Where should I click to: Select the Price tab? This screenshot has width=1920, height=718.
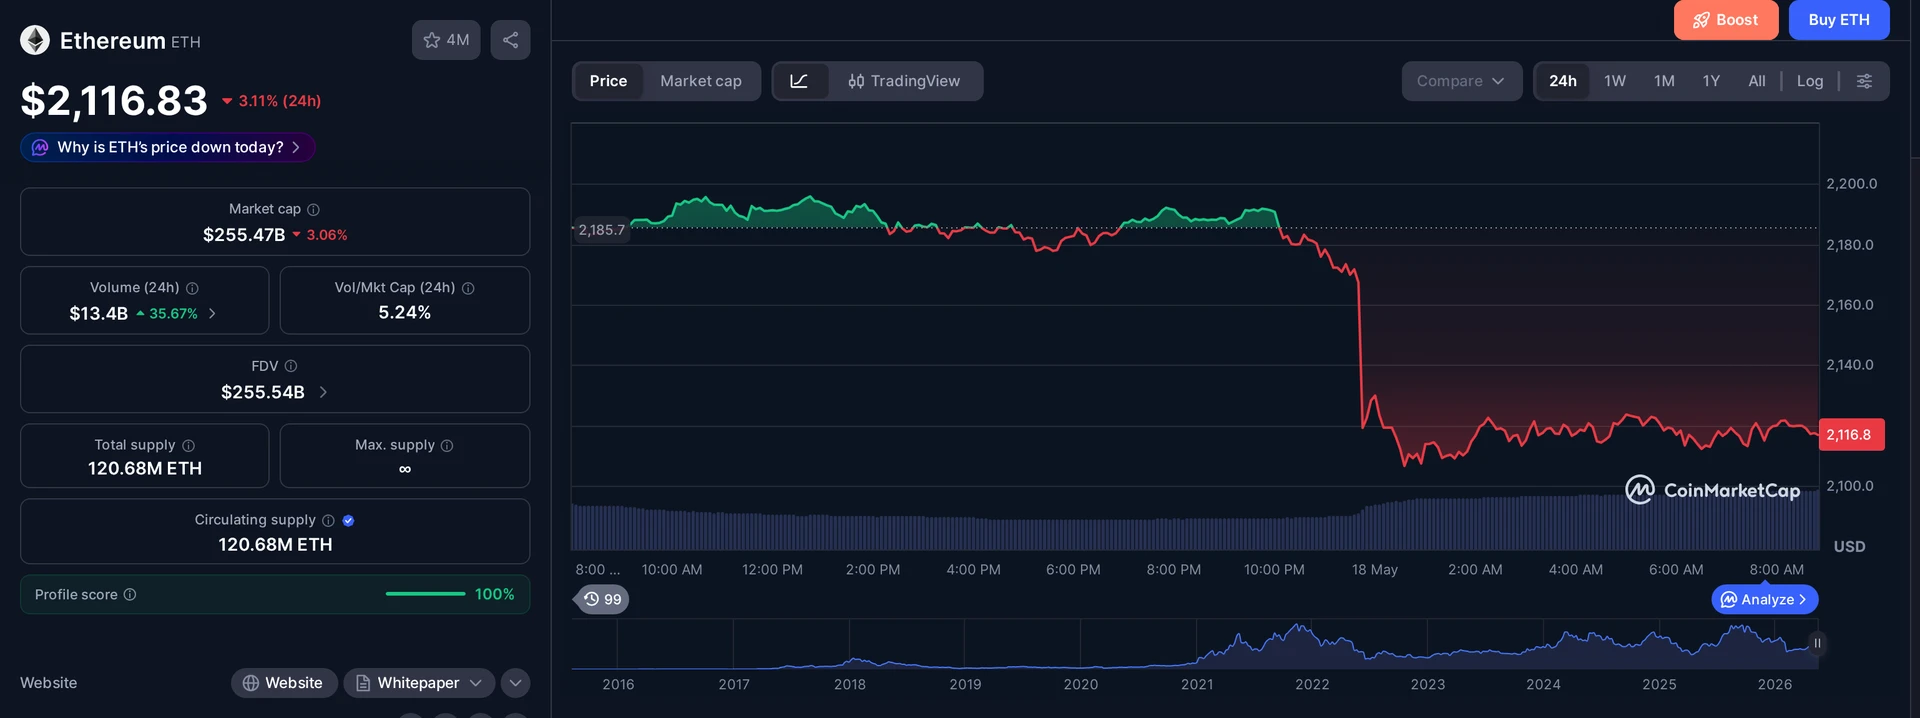pyautogui.click(x=608, y=81)
